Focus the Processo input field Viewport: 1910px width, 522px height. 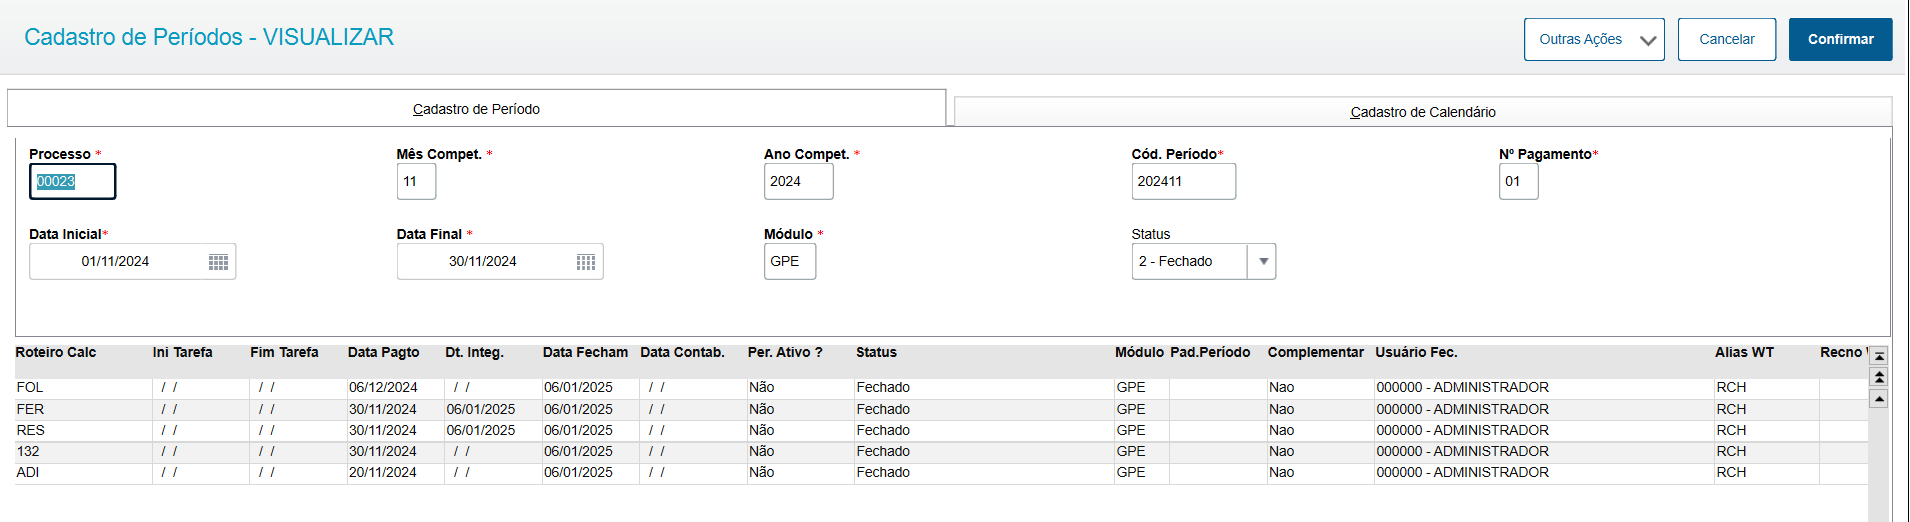[x=72, y=182]
